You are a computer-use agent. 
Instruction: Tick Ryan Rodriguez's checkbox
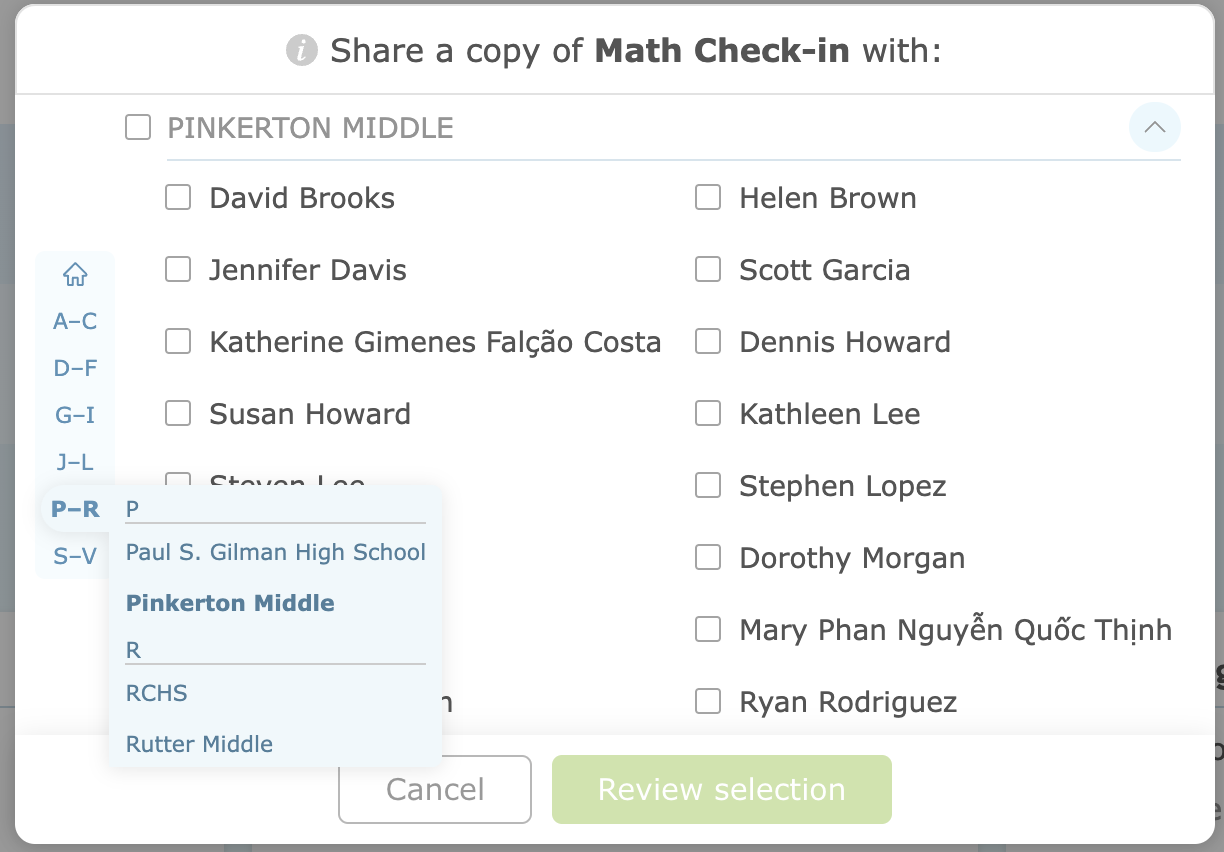click(707, 701)
